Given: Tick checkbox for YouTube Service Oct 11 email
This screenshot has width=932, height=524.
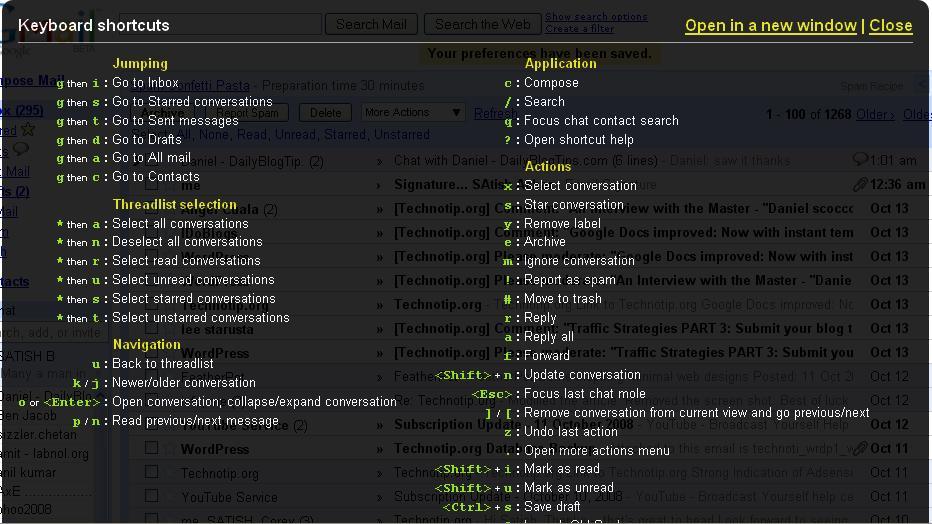Looking at the screenshot, I should click(x=152, y=495).
